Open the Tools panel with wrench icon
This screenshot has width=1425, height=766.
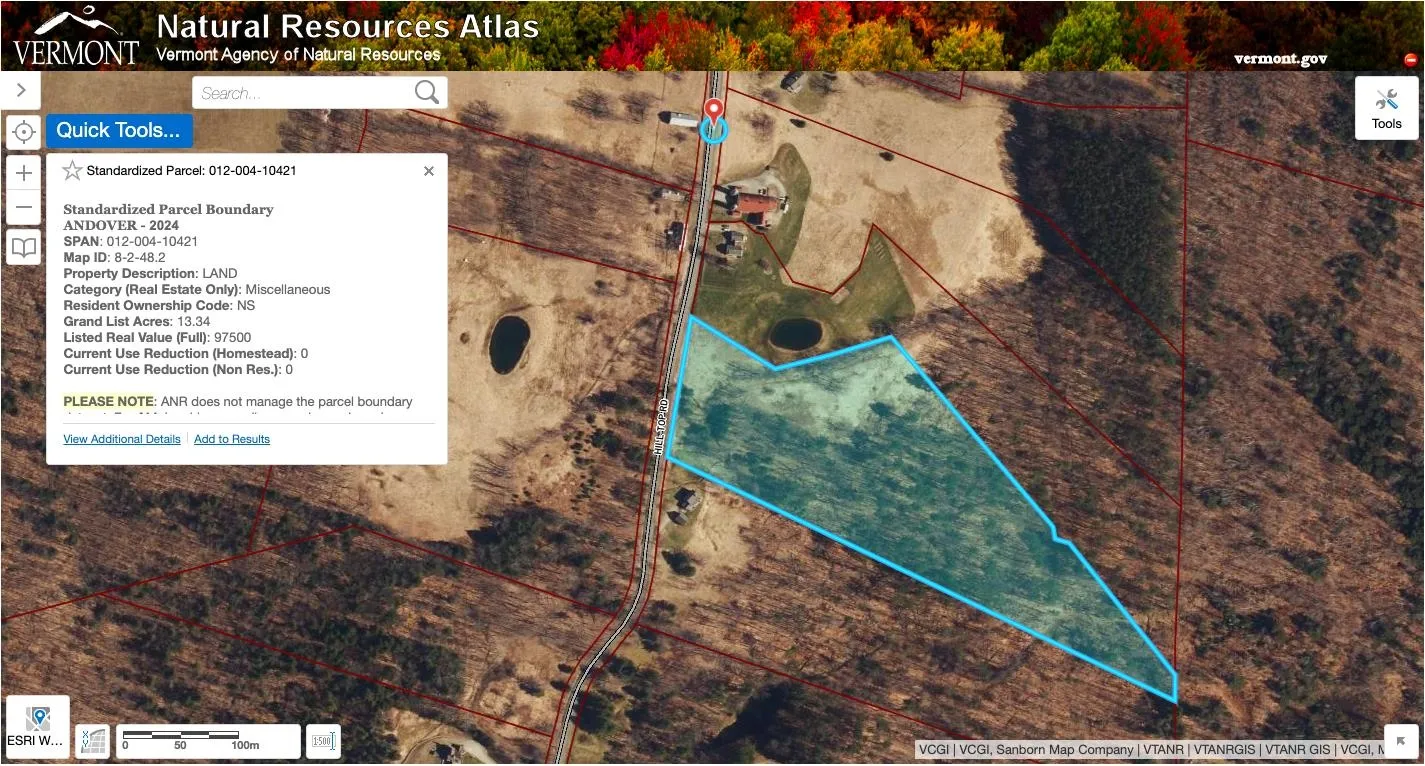point(1386,108)
